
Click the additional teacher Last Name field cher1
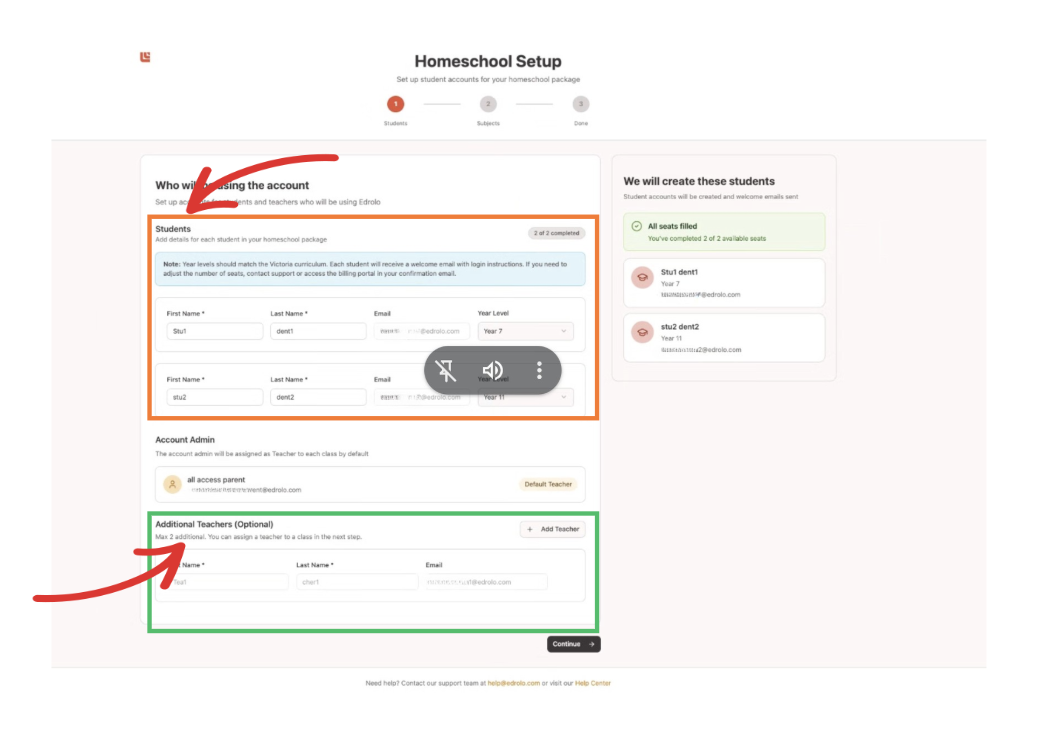(356, 582)
